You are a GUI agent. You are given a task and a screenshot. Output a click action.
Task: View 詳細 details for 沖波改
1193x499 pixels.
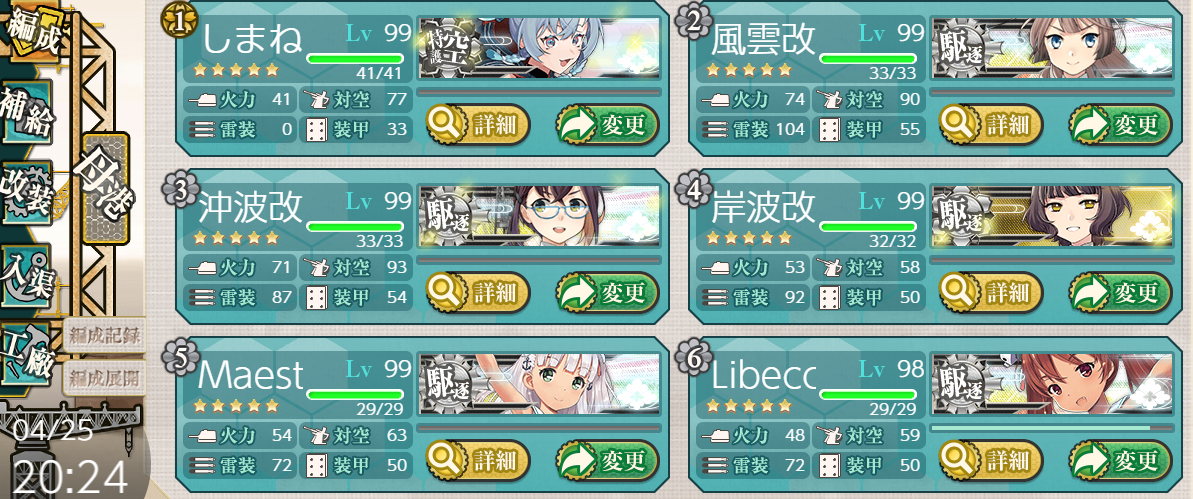[478, 292]
